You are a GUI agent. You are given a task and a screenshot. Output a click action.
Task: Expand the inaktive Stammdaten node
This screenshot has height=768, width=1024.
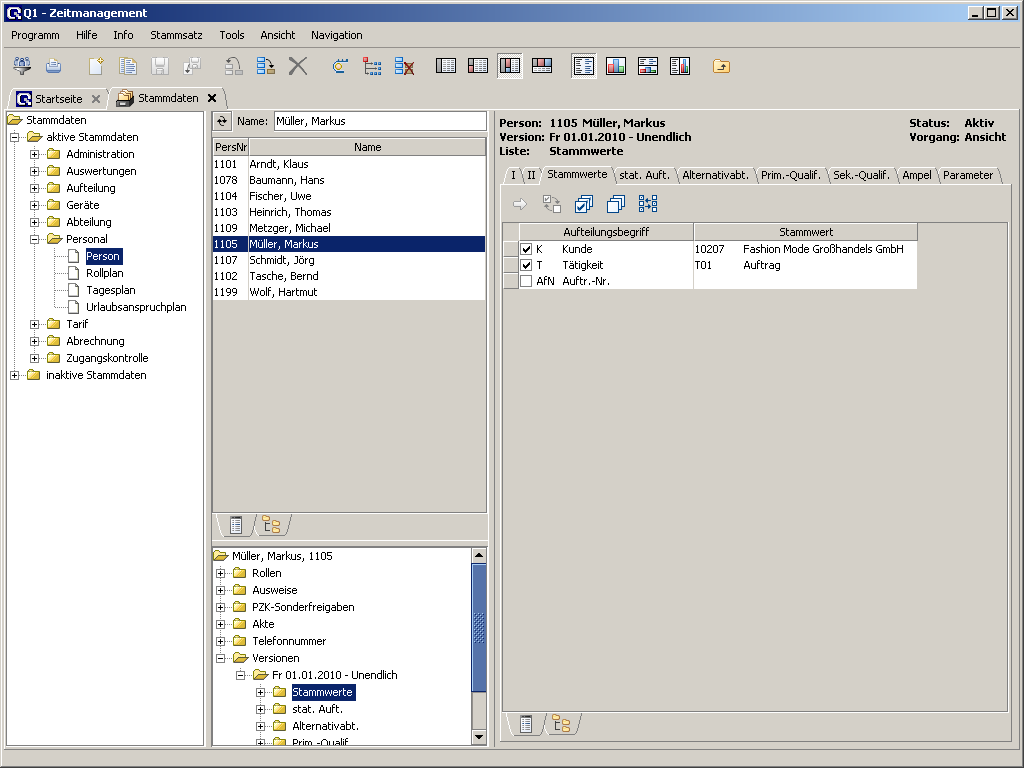tap(15, 375)
